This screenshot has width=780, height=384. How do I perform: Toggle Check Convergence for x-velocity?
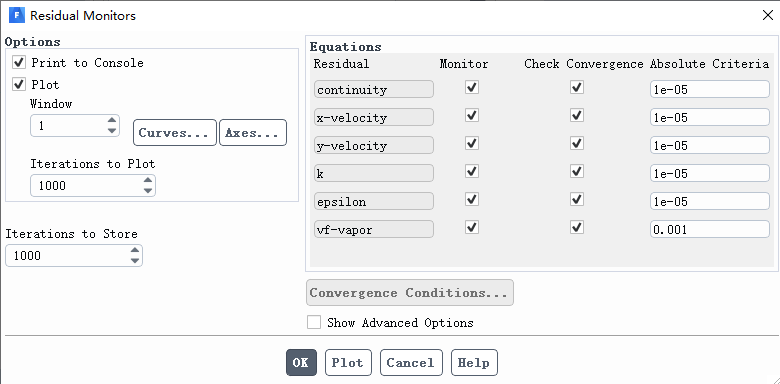point(577,116)
